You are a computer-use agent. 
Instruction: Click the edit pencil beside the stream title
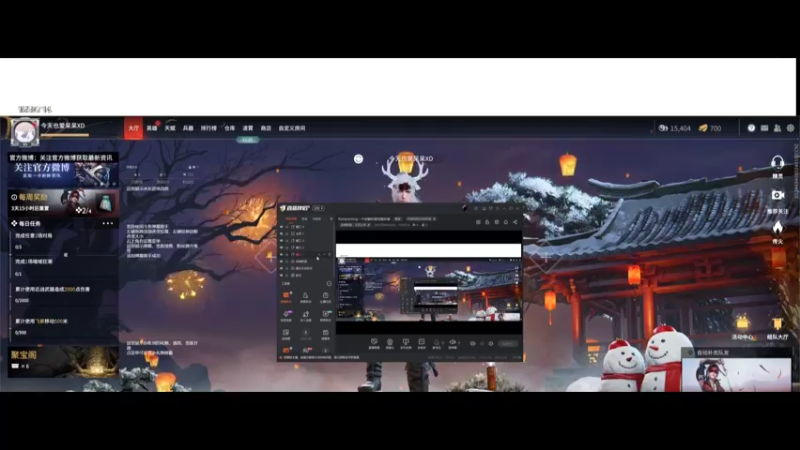[x=434, y=219]
